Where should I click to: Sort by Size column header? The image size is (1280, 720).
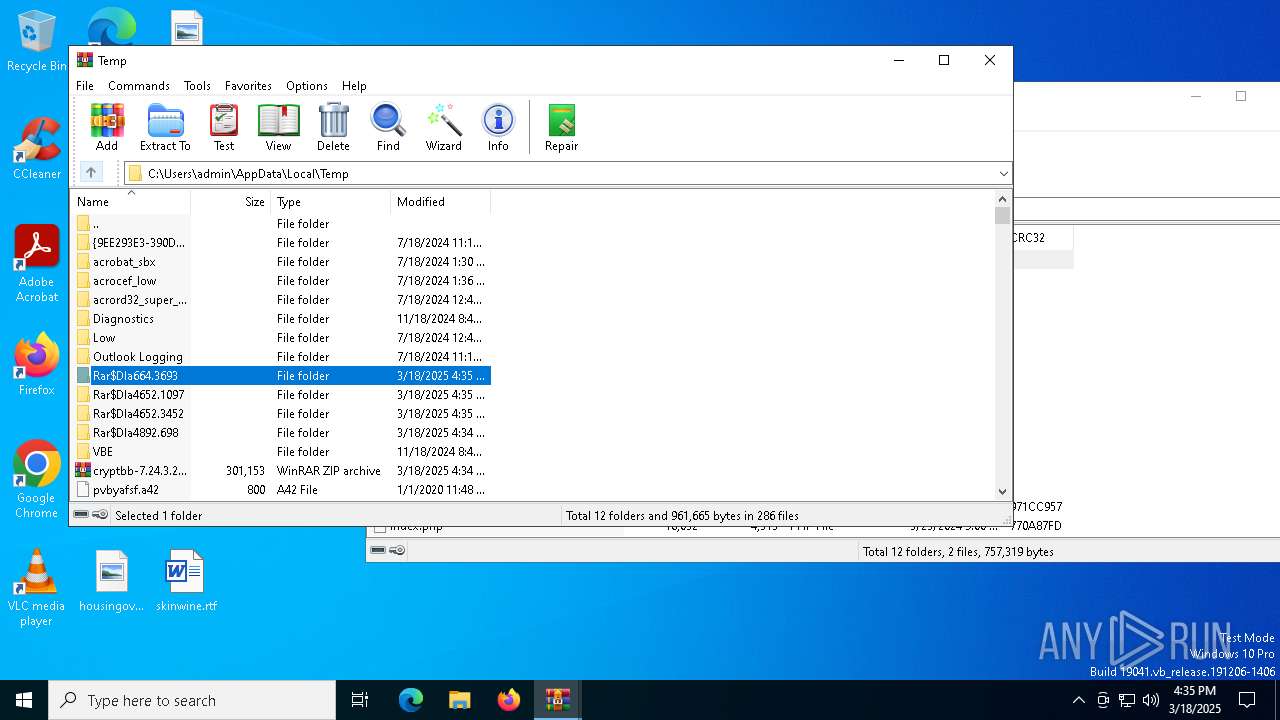click(x=231, y=202)
